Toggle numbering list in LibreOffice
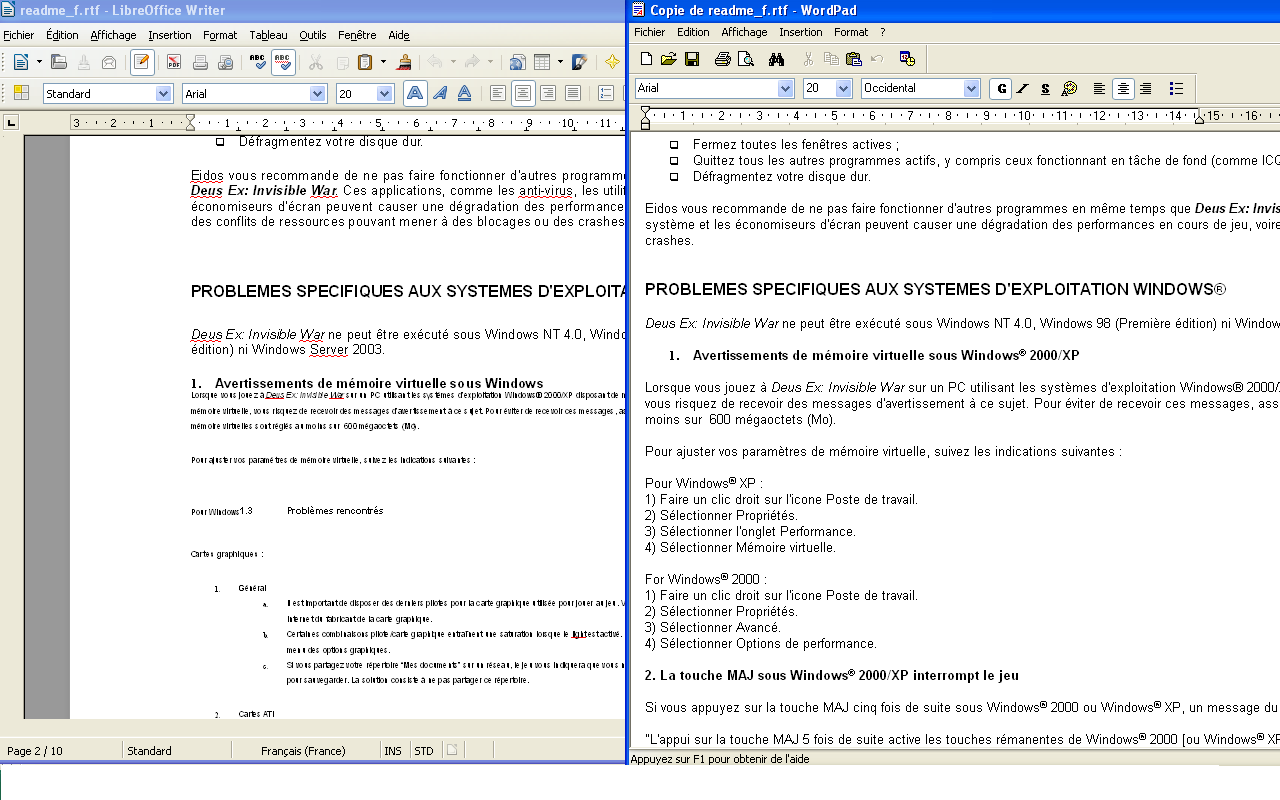The height and width of the screenshot is (800, 1280). tap(606, 93)
